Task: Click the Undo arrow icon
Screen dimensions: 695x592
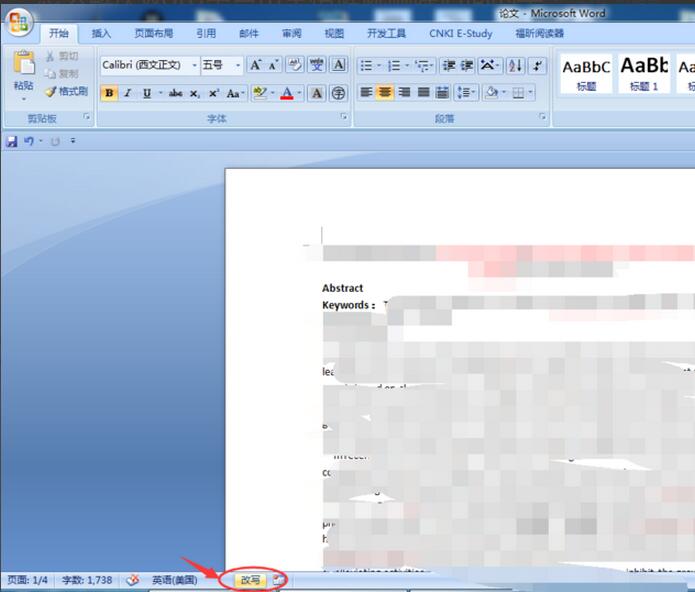Action: click(29, 142)
